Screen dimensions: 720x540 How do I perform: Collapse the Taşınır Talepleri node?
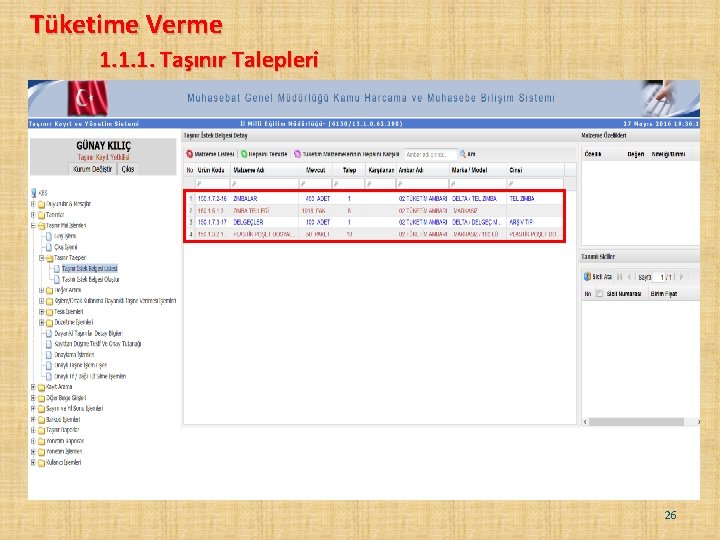click(x=41, y=258)
